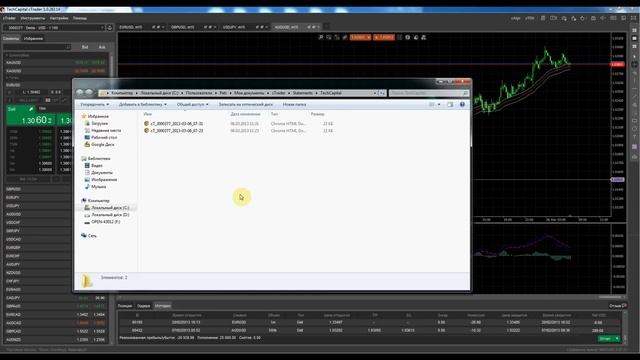
Task: Open cAlgo from the top toolbar
Action: [x=516, y=18]
